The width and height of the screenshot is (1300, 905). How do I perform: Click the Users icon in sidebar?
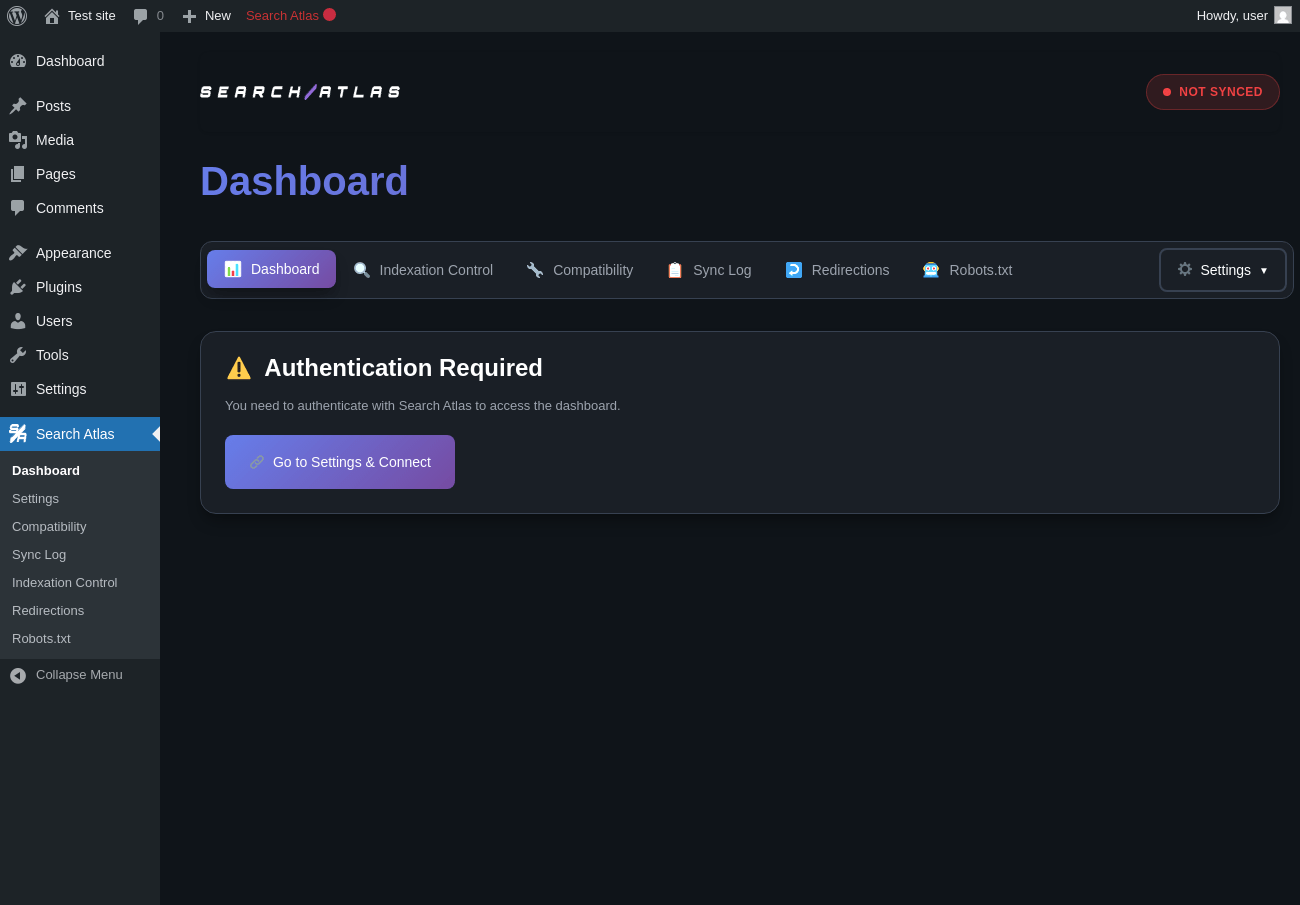[18, 321]
